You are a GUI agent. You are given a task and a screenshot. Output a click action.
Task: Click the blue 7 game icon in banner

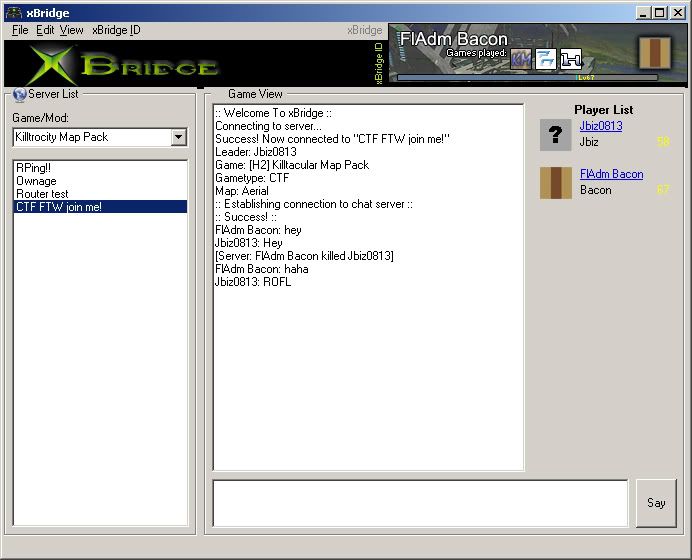click(546, 59)
